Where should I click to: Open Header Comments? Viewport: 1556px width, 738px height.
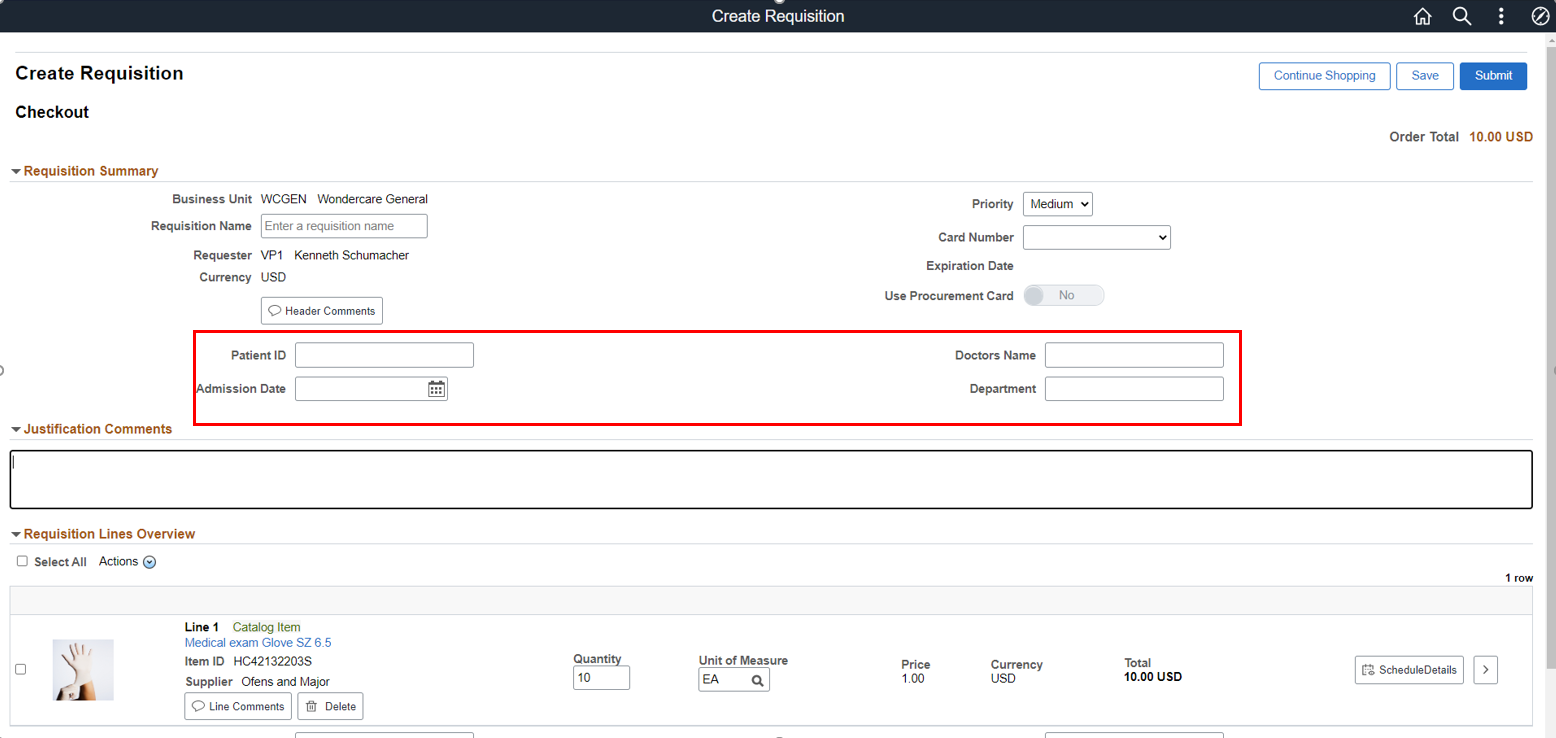(322, 311)
